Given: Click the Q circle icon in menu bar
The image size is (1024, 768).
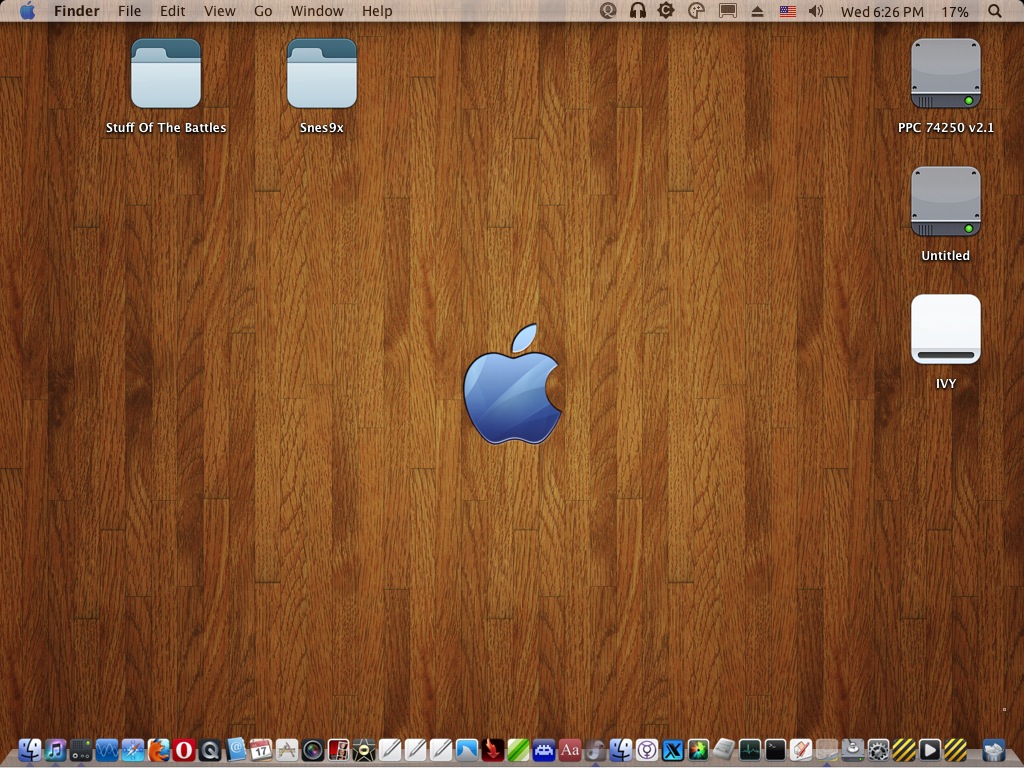Looking at the screenshot, I should 608,11.
